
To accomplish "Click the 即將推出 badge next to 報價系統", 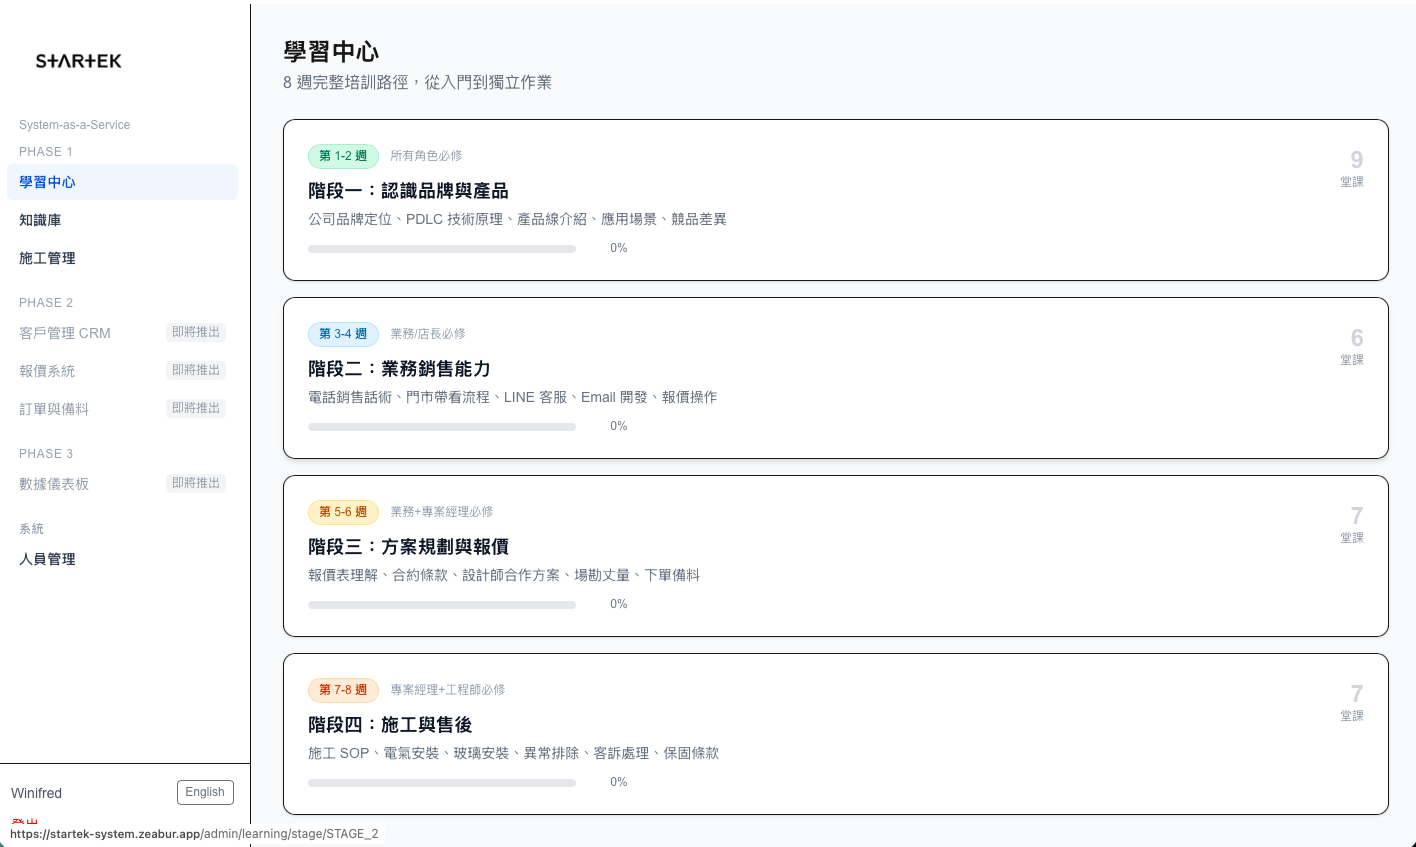I will coord(195,370).
